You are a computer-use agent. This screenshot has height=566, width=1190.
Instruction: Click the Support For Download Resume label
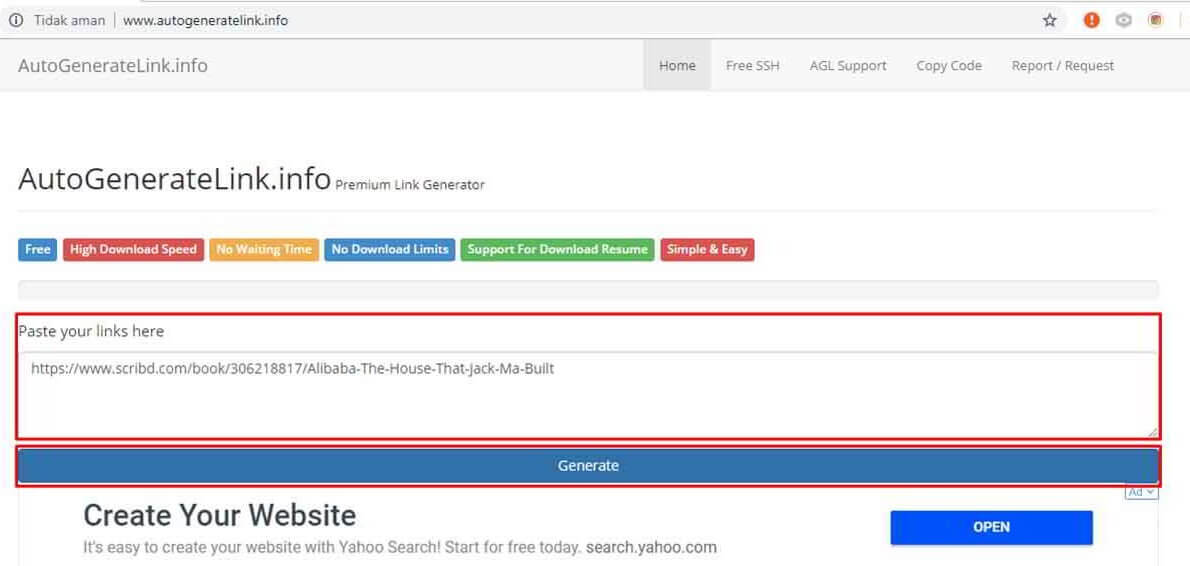coord(557,250)
